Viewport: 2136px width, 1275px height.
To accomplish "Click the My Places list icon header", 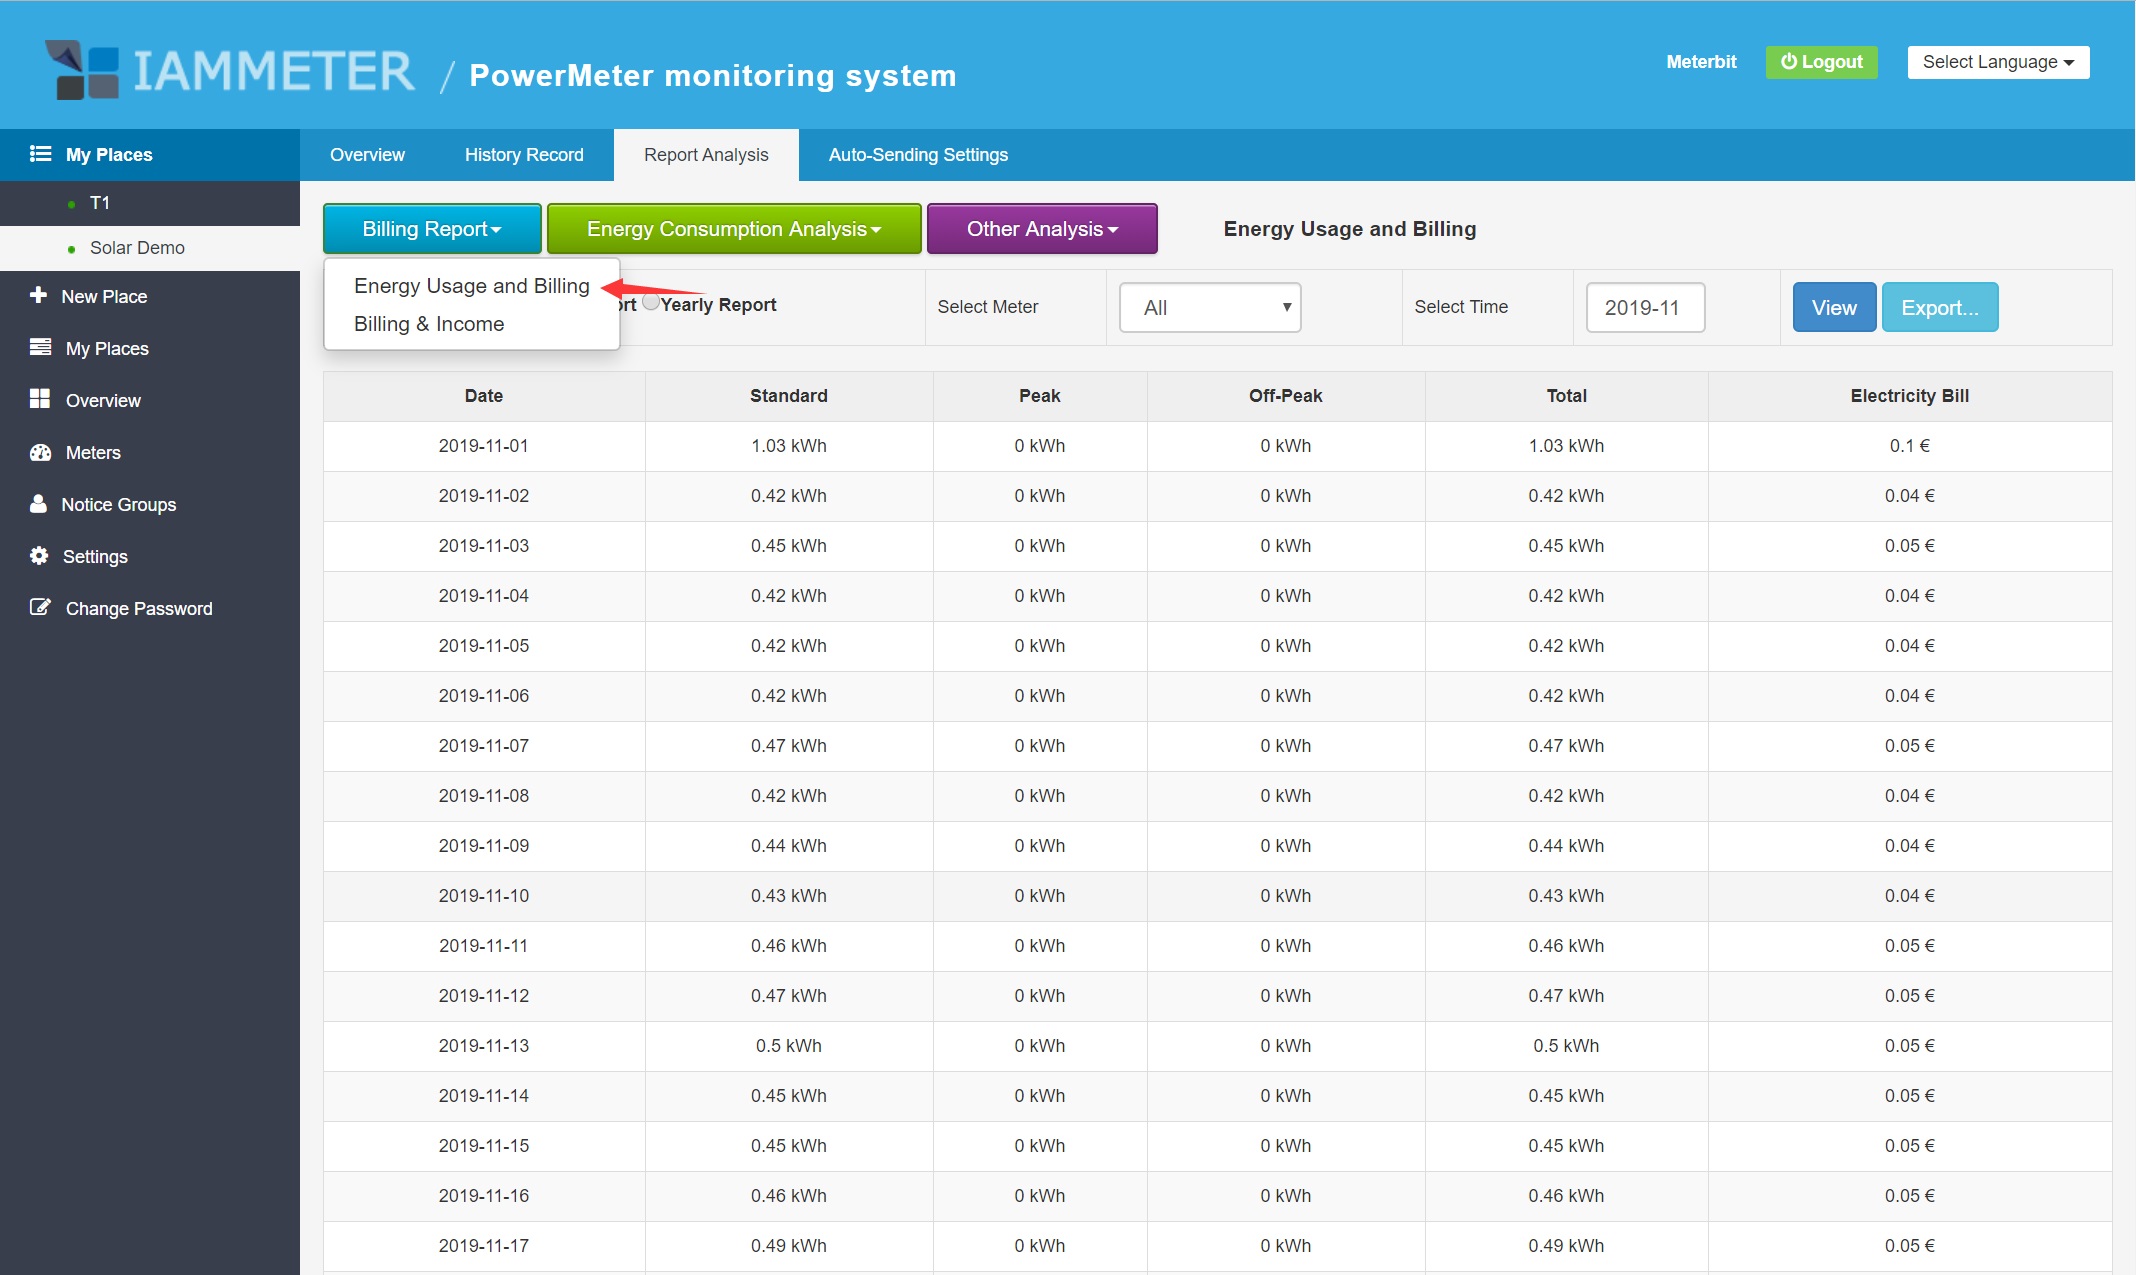I will tap(40, 154).
